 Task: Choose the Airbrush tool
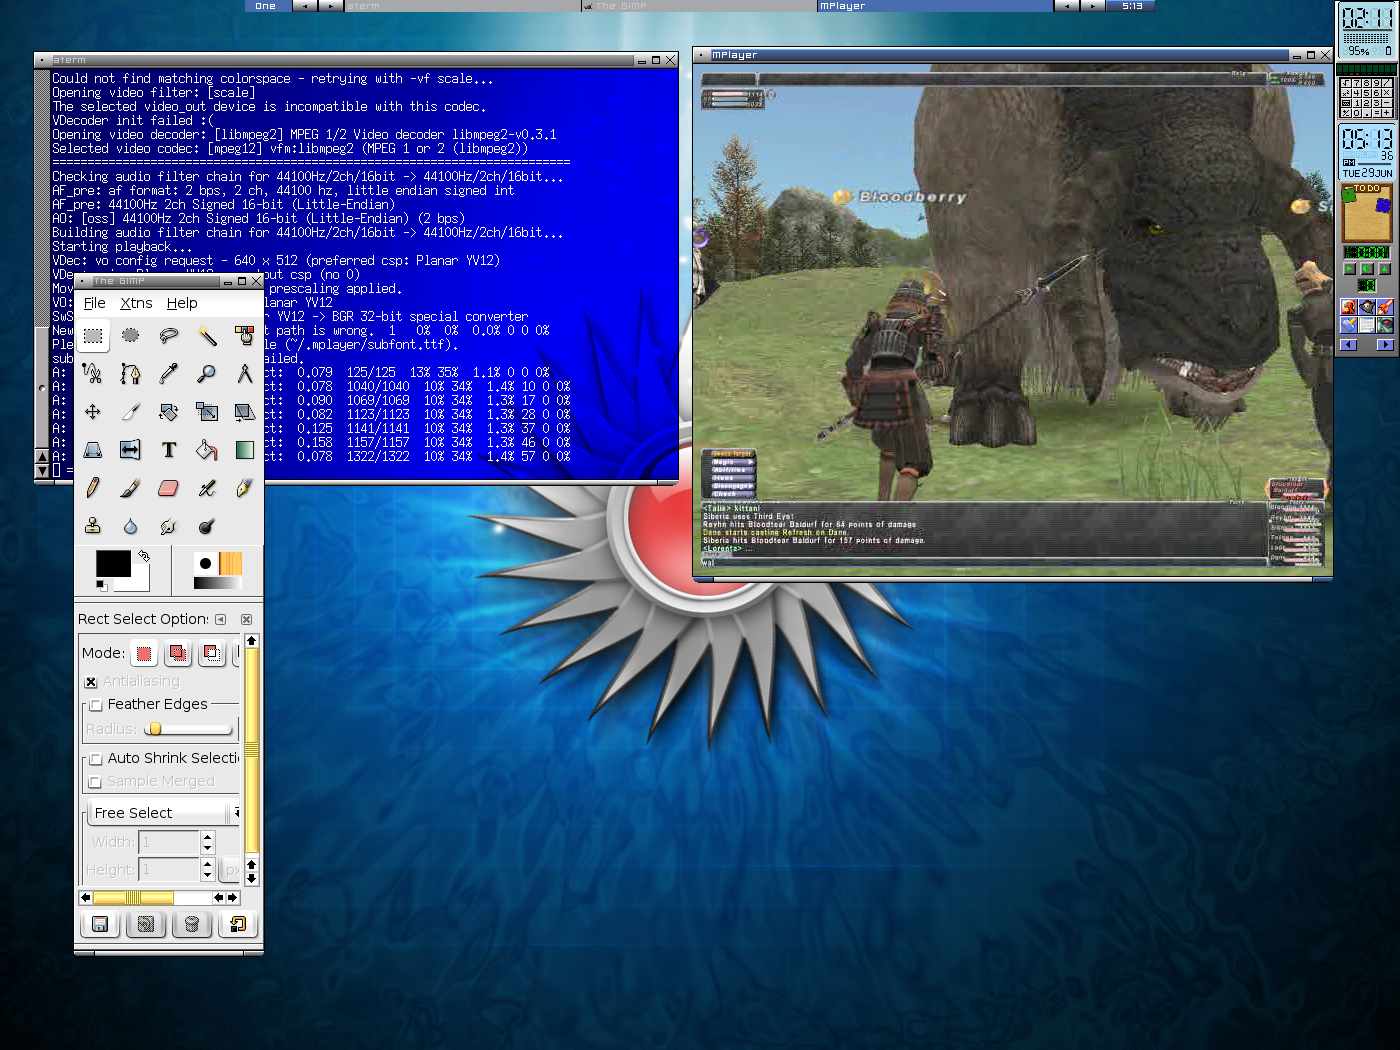[207, 488]
